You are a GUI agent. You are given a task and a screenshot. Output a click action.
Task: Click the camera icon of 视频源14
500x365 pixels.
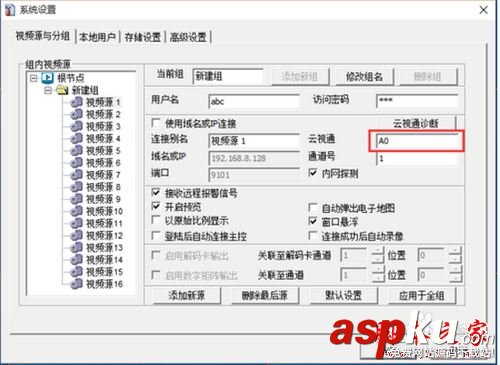click(77, 259)
